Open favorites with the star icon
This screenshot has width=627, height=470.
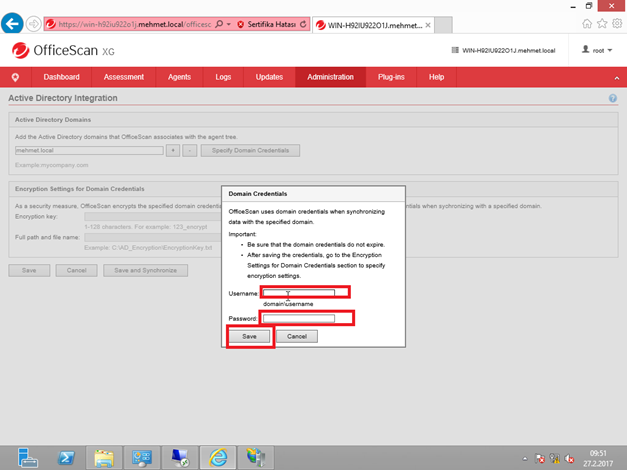coord(602,24)
